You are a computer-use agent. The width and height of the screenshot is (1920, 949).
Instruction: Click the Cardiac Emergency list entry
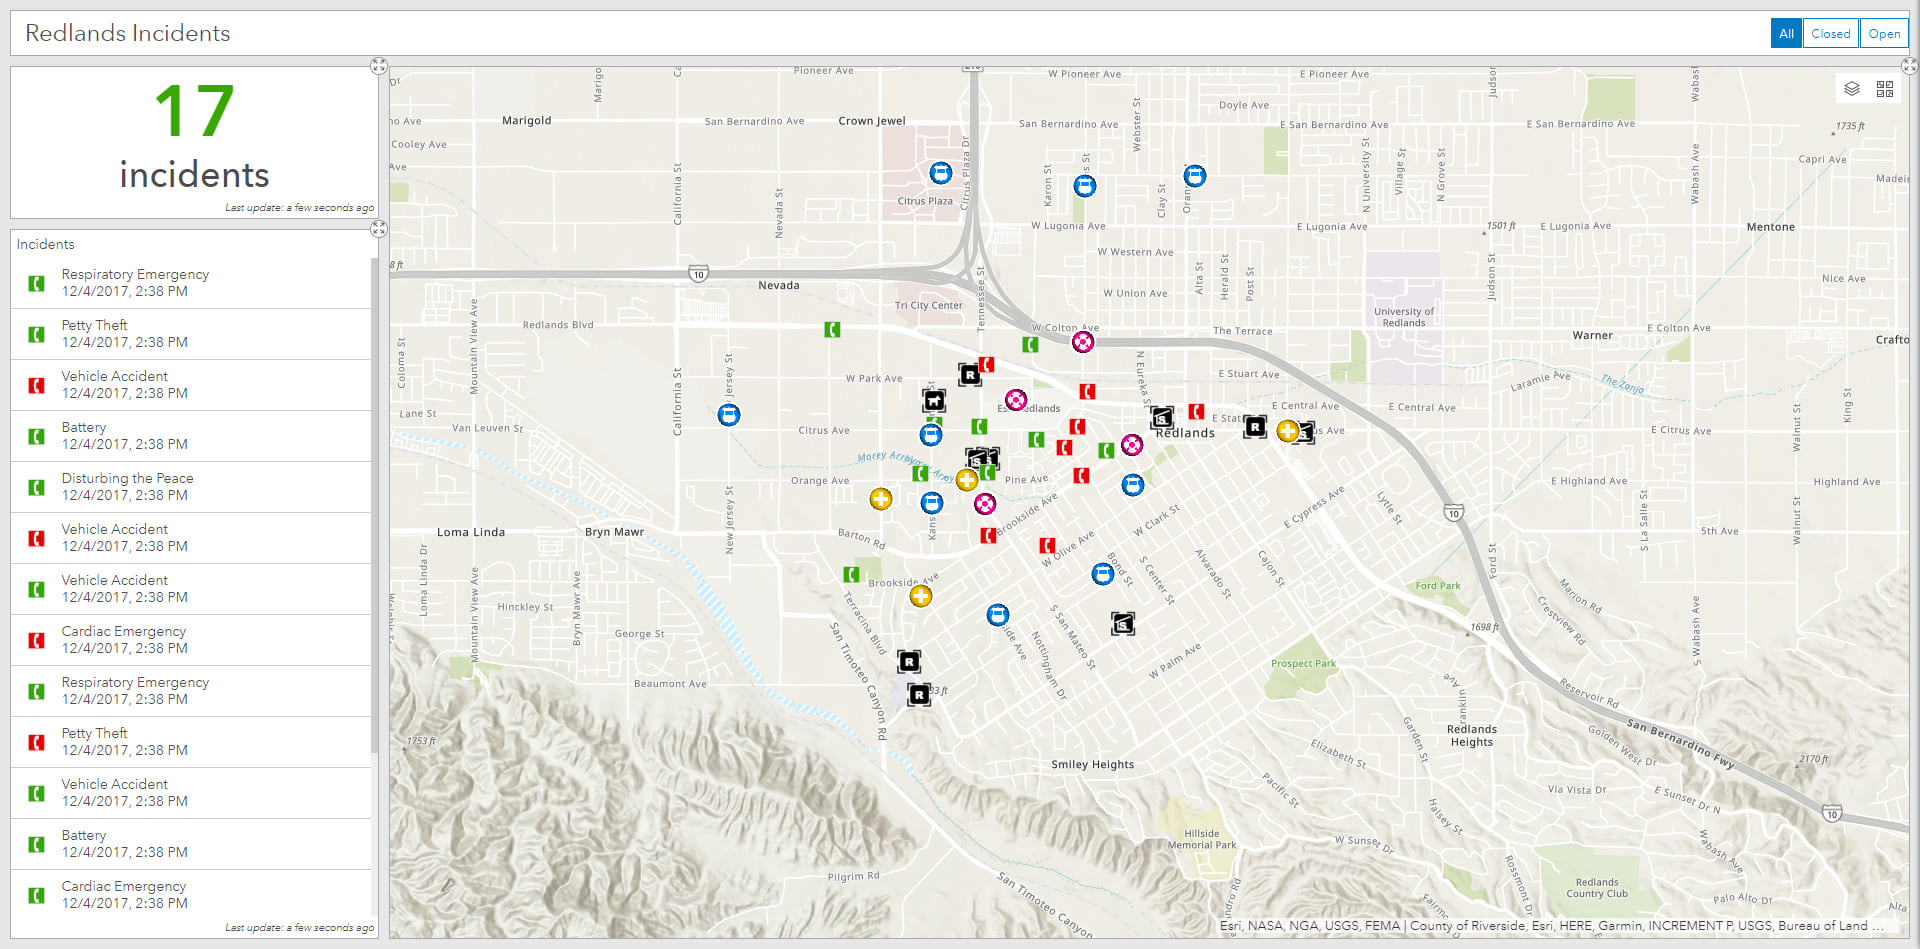coord(123,639)
